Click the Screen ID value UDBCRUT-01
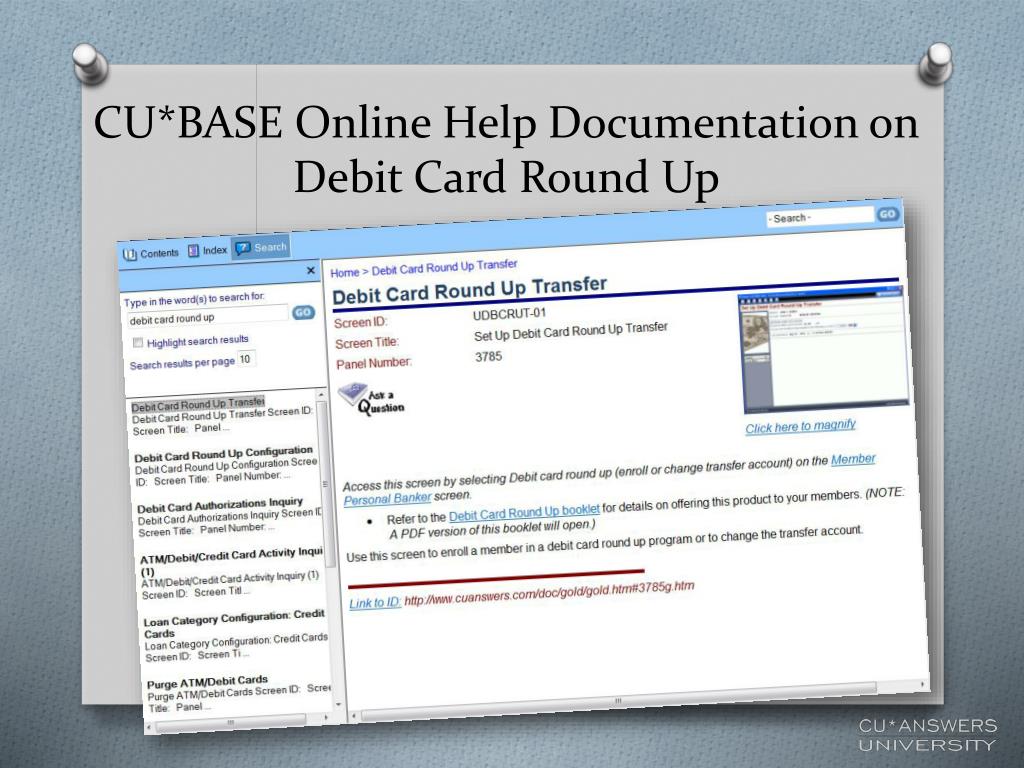The width and height of the screenshot is (1024, 768). coord(509,314)
